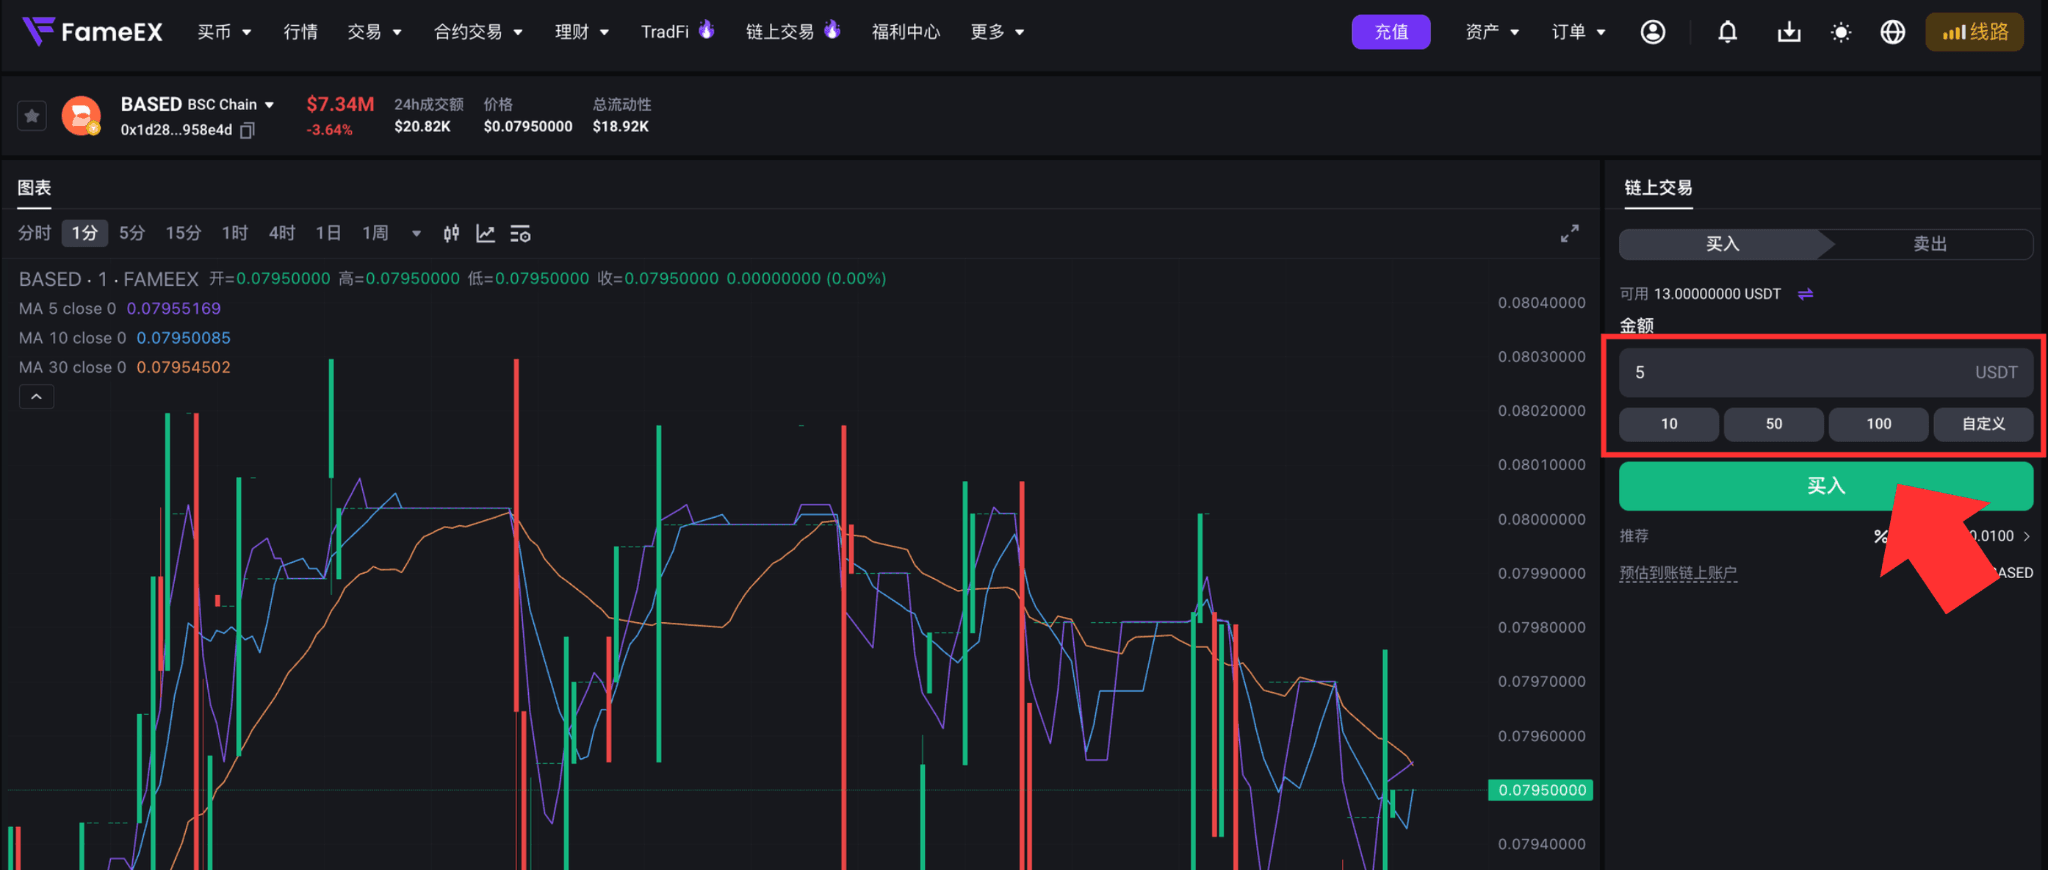Click the green 0.07950000 price axis label

(x=1541, y=790)
